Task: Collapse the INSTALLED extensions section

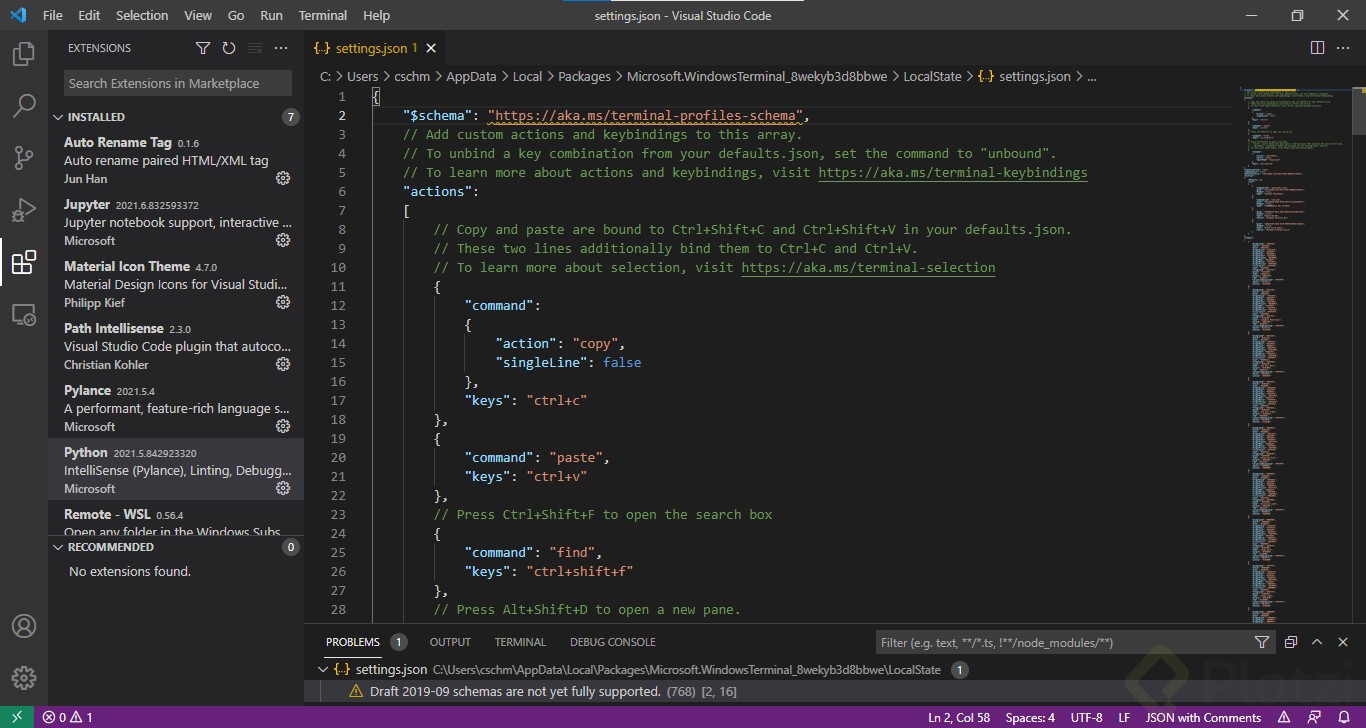Action: [58, 117]
